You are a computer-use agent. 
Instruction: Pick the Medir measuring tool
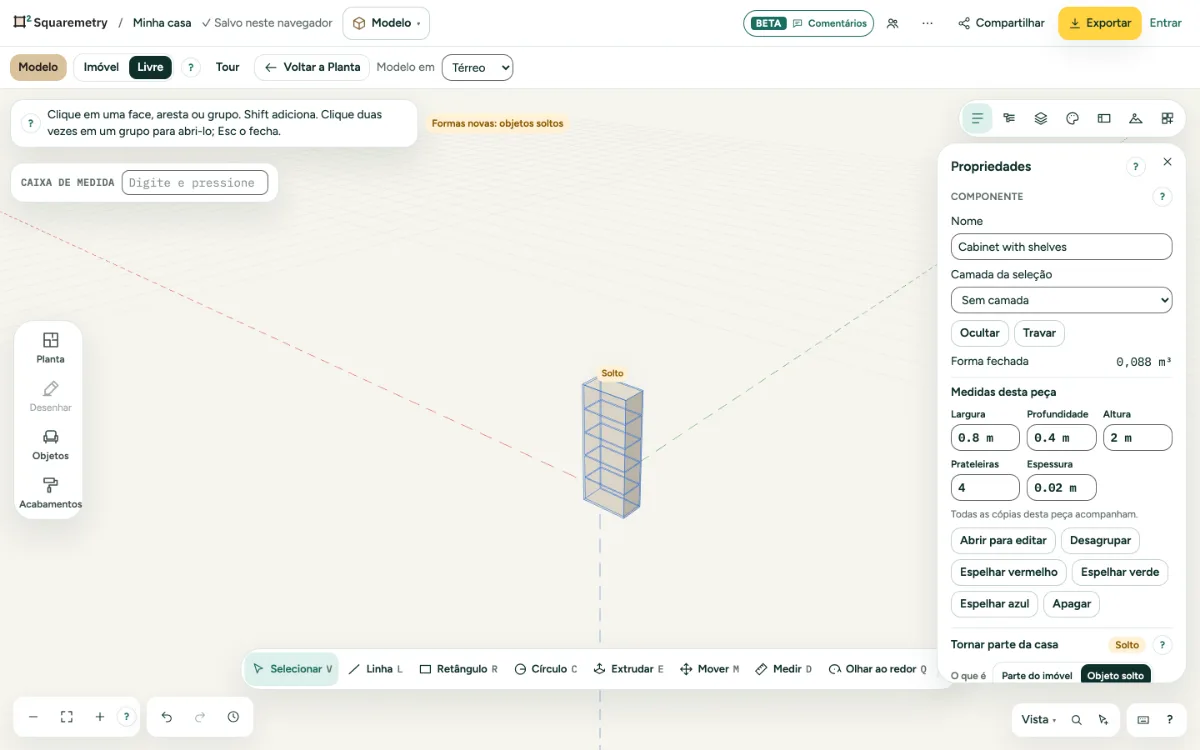point(784,669)
